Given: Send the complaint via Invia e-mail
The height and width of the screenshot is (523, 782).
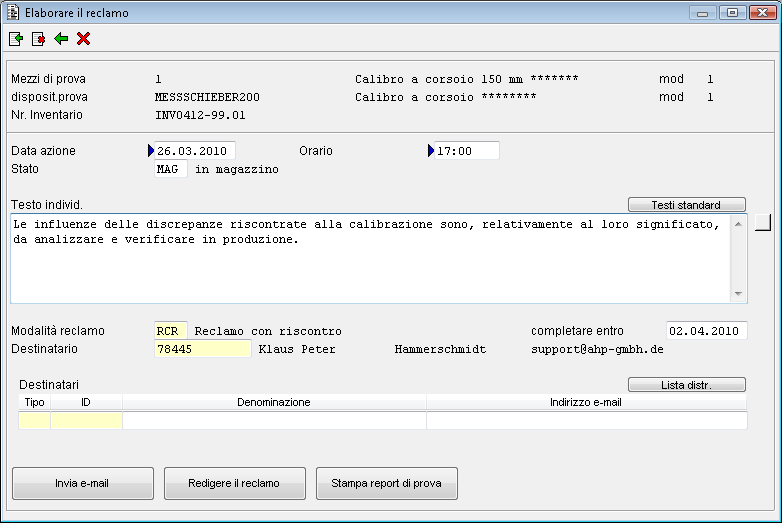Looking at the screenshot, I should pos(83,483).
